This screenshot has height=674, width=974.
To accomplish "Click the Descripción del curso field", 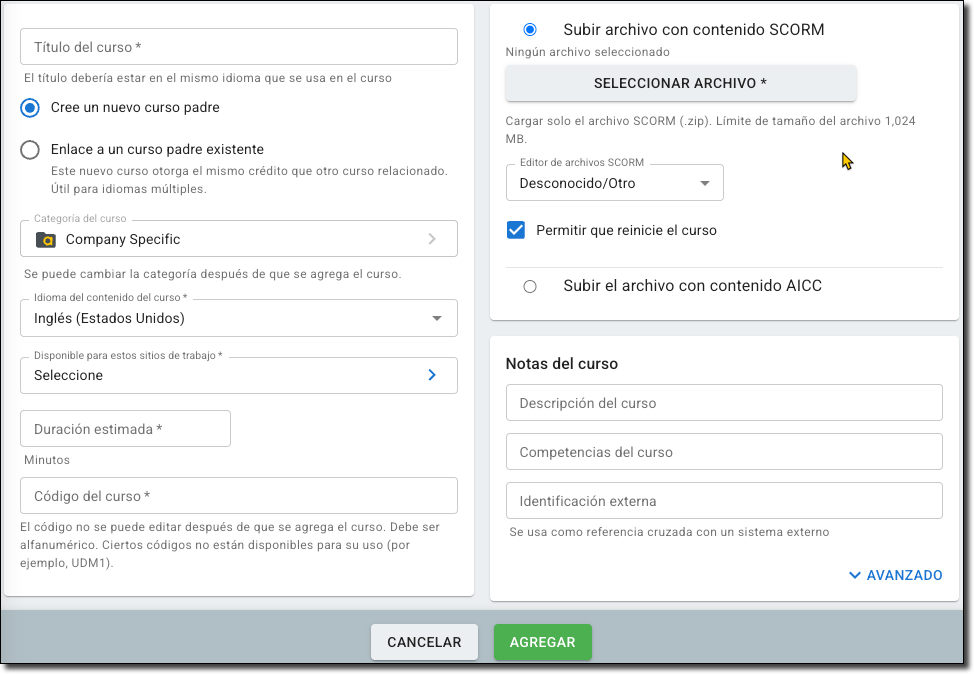I will [x=724, y=403].
